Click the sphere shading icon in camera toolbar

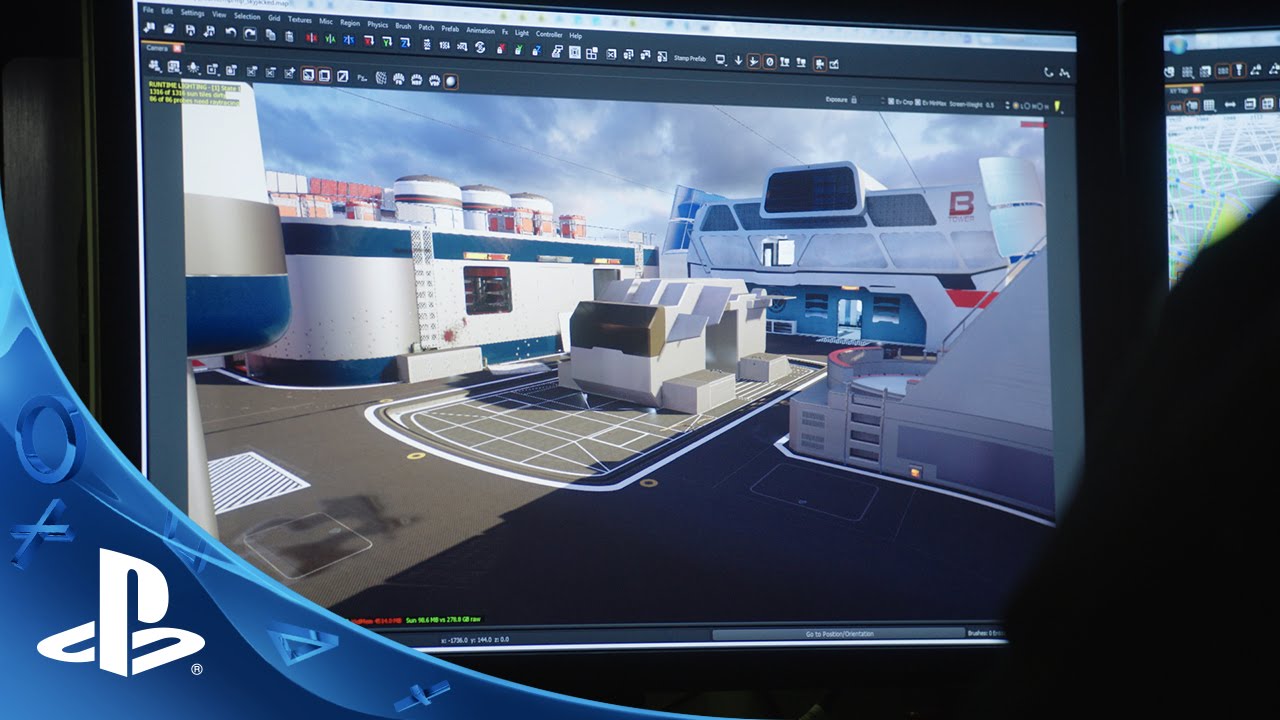click(451, 80)
